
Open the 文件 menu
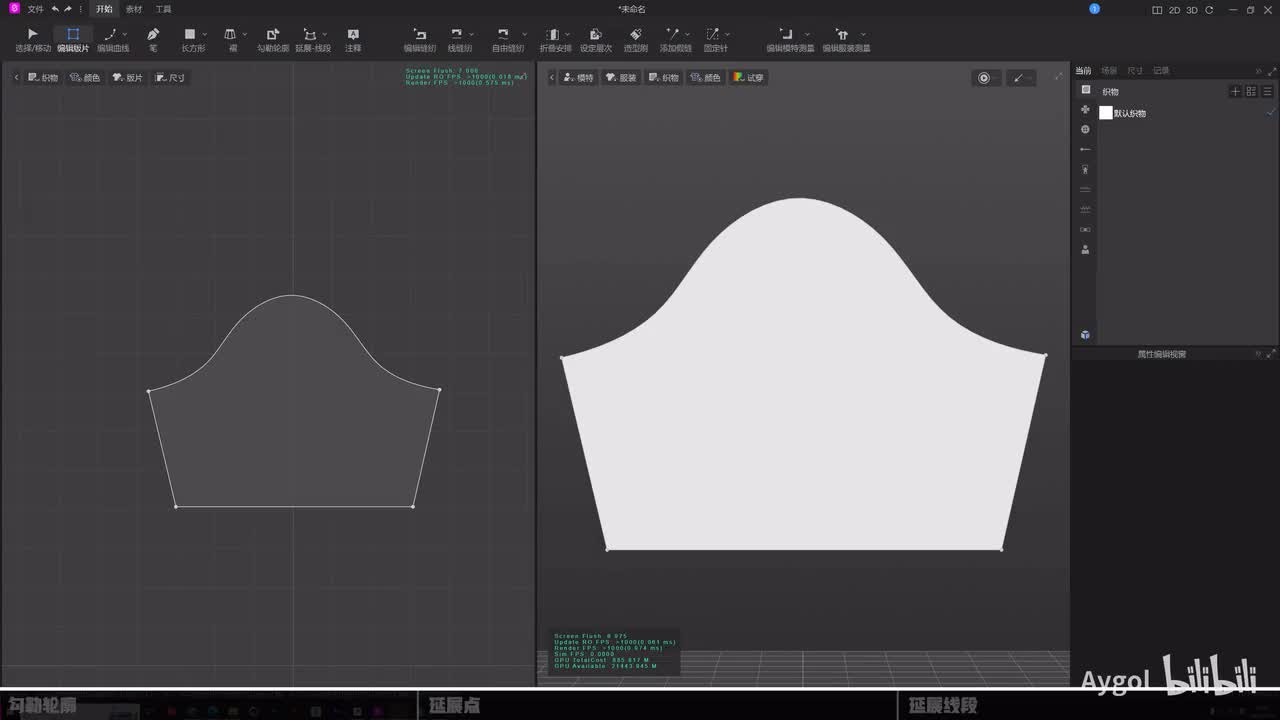[35, 9]
